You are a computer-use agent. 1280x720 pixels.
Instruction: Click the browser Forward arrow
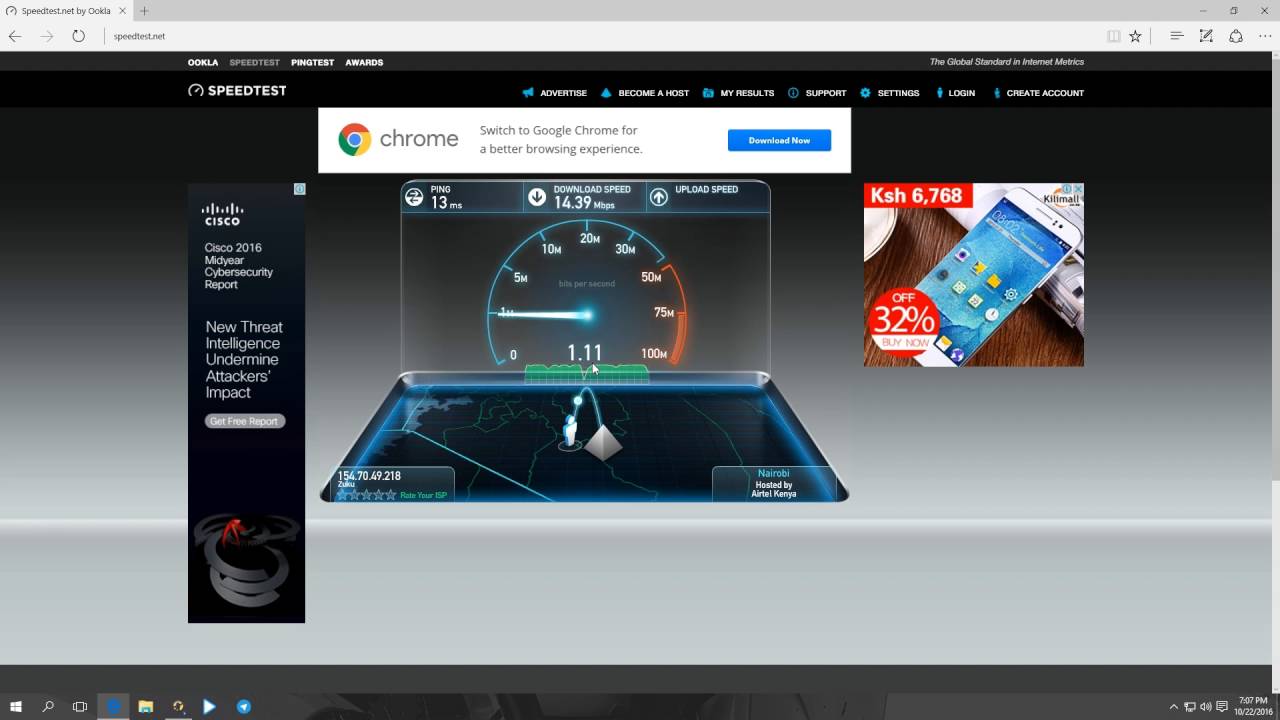click(47, 36)
